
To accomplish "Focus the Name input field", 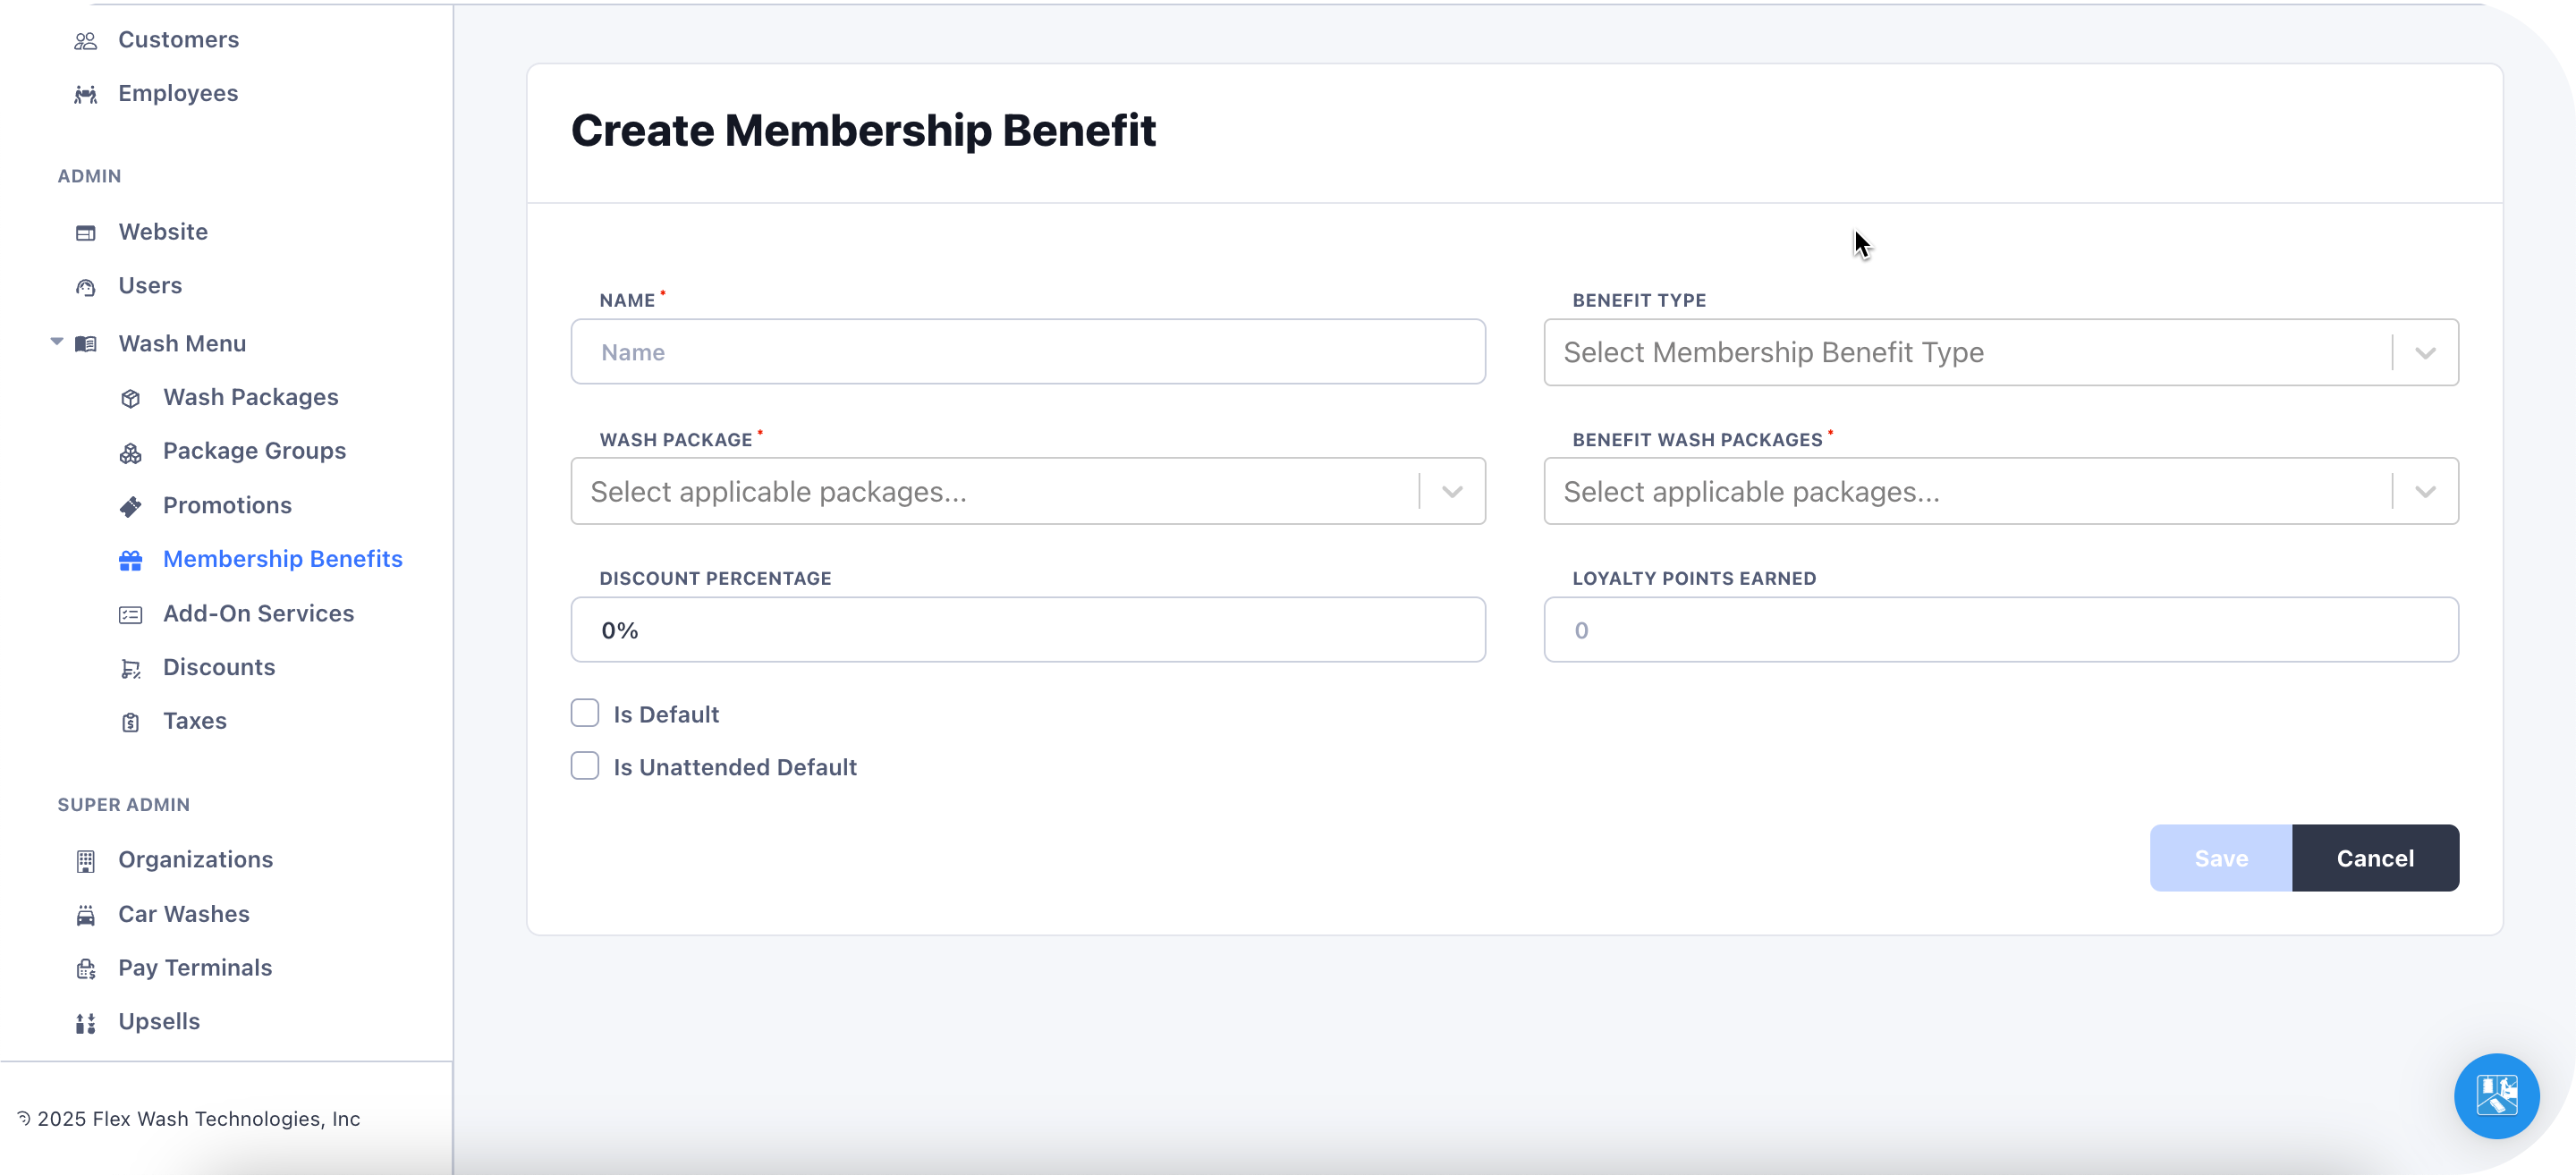I will point(1027,352).
